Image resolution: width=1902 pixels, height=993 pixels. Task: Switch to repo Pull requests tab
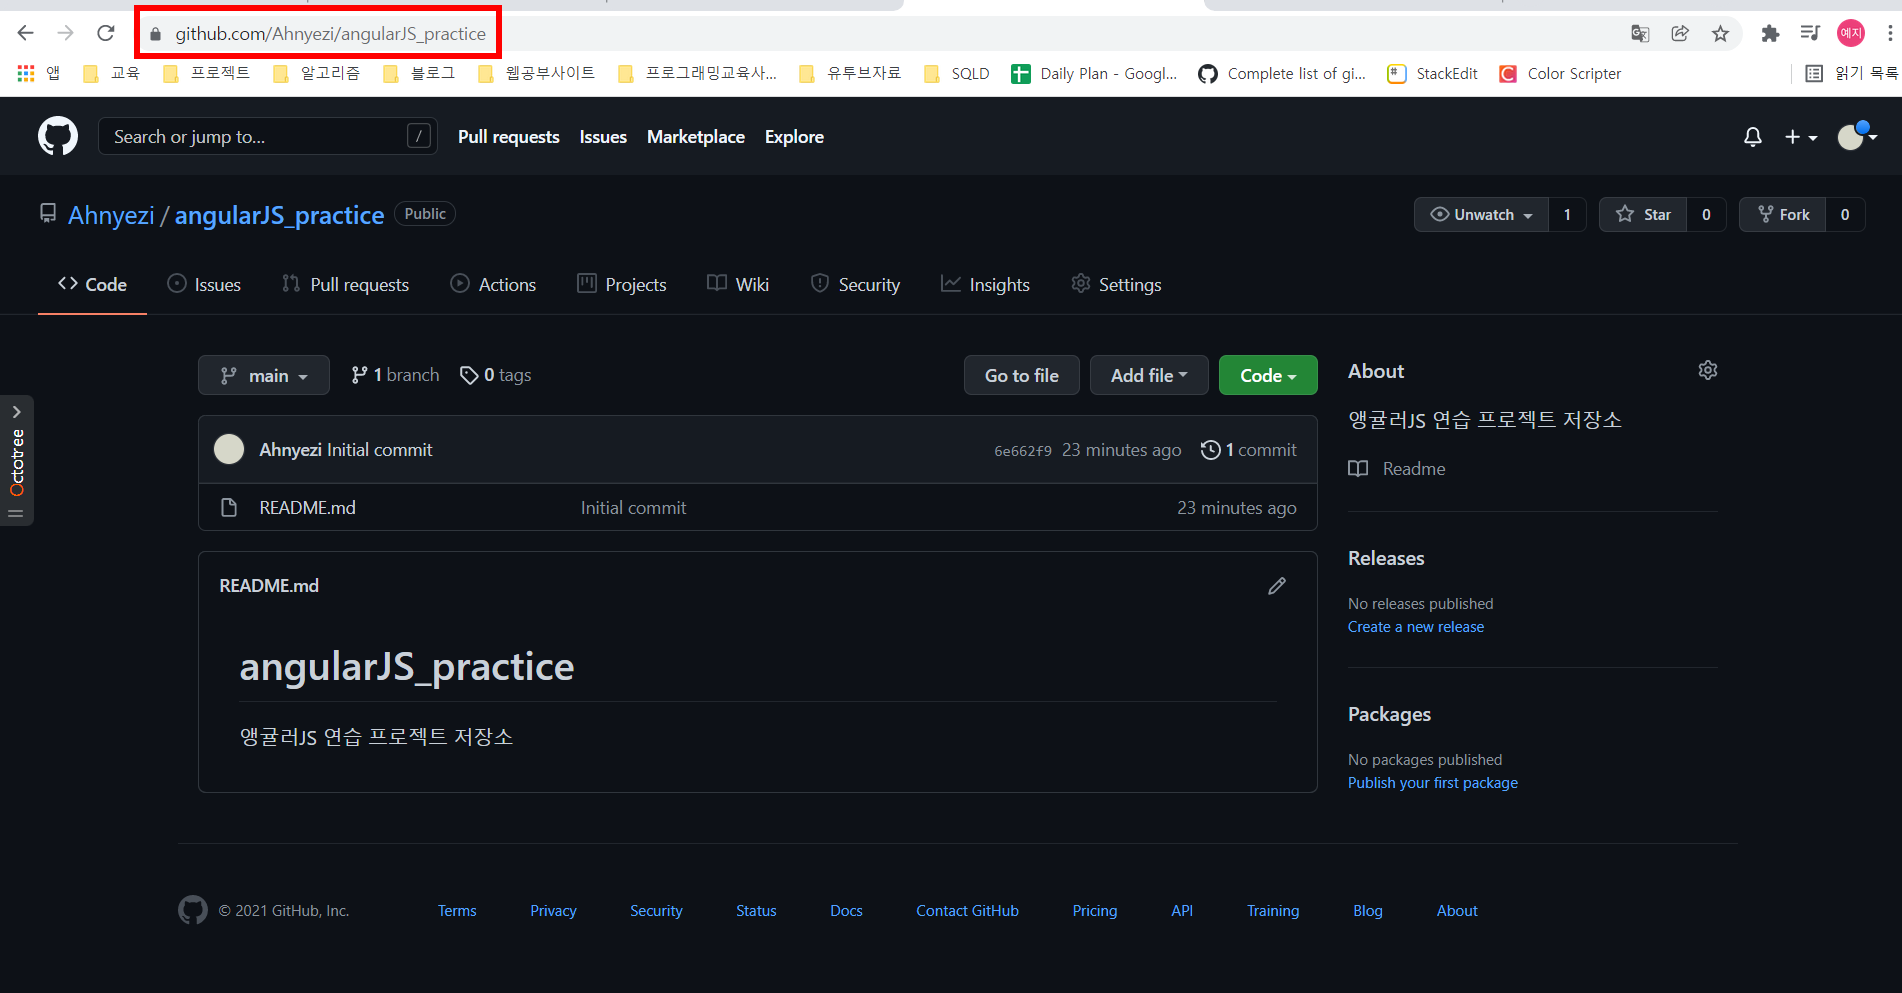[x=345, y=284]
